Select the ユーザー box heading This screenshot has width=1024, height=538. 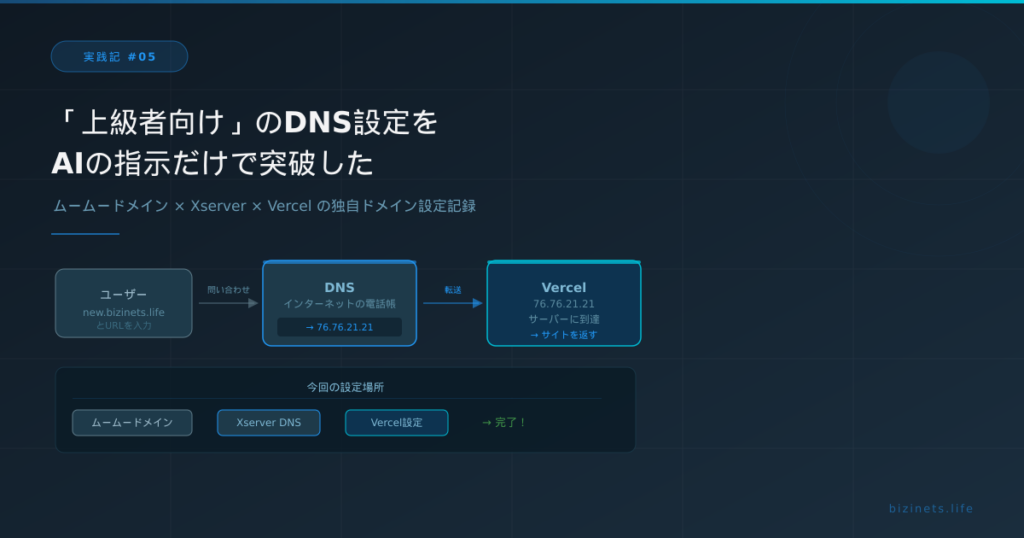[123, 295]
